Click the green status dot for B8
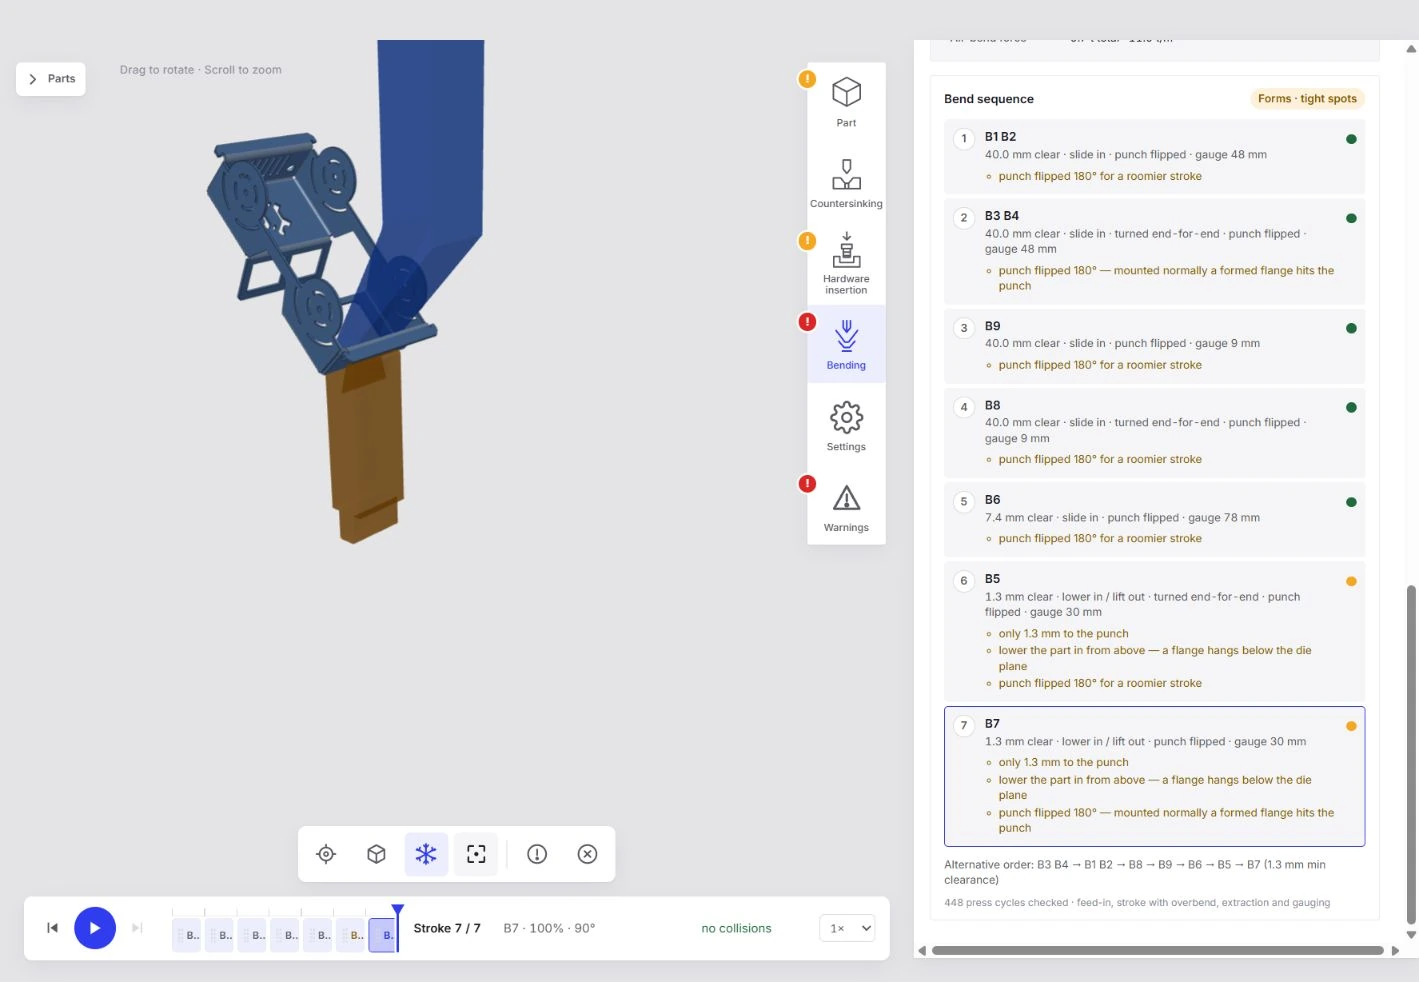Viewport: 1419px width, 982px height. click(x=1351, y=407)
